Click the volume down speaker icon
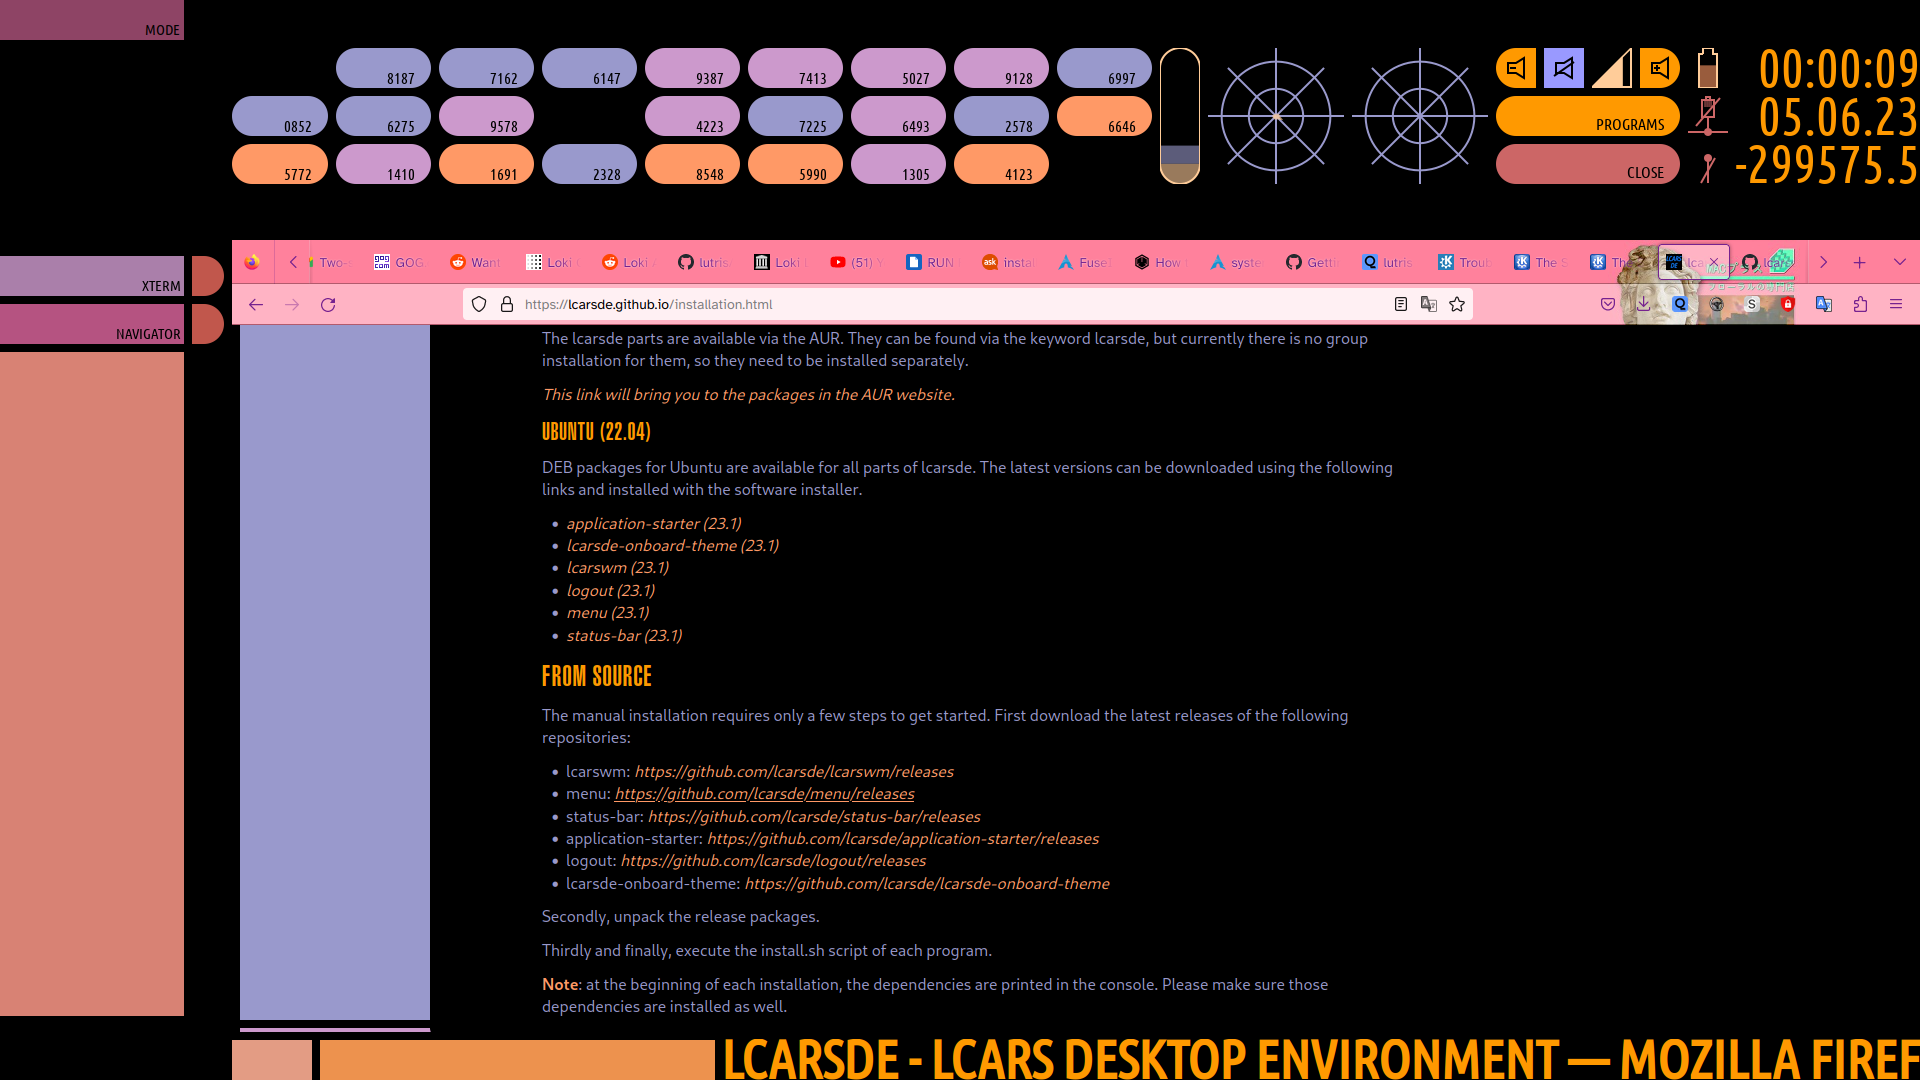Viewport: 1920px width, 1080px height. coord(1516,68)
